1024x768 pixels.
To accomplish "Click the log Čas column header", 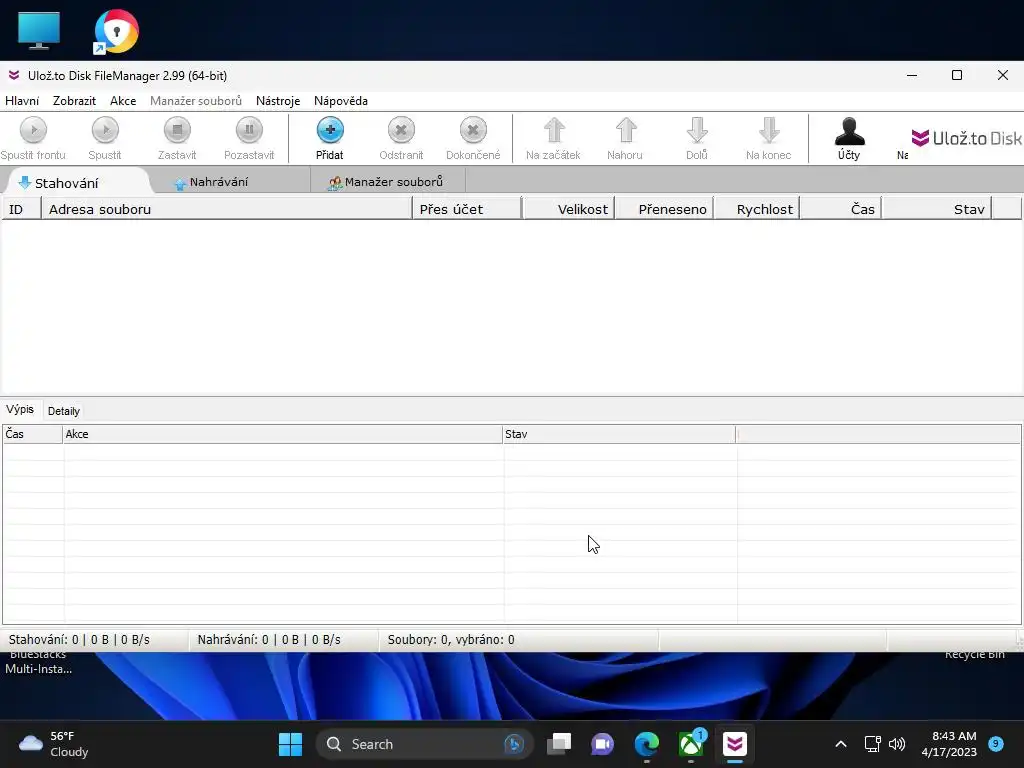I will (x=33, y=434).
